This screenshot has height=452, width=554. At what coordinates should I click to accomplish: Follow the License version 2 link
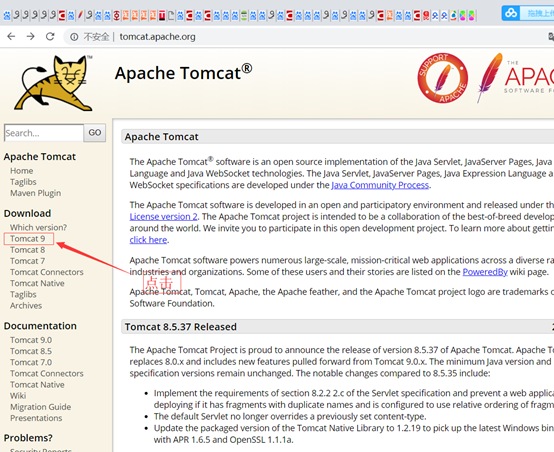click(x=163, y=217)
